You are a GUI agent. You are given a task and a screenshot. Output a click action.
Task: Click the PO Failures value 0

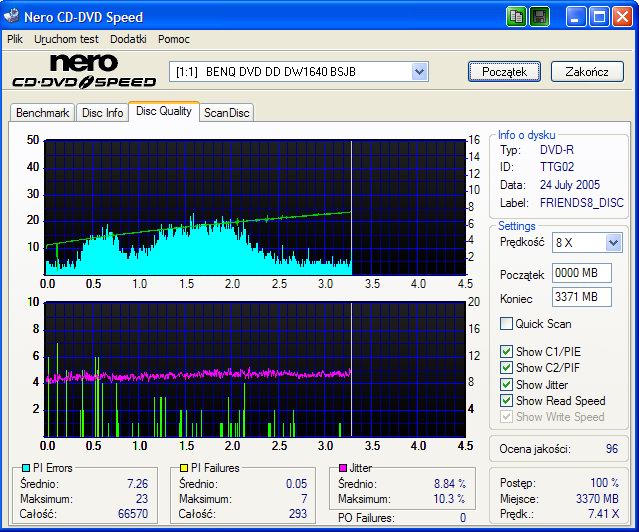tap(463, 518)
